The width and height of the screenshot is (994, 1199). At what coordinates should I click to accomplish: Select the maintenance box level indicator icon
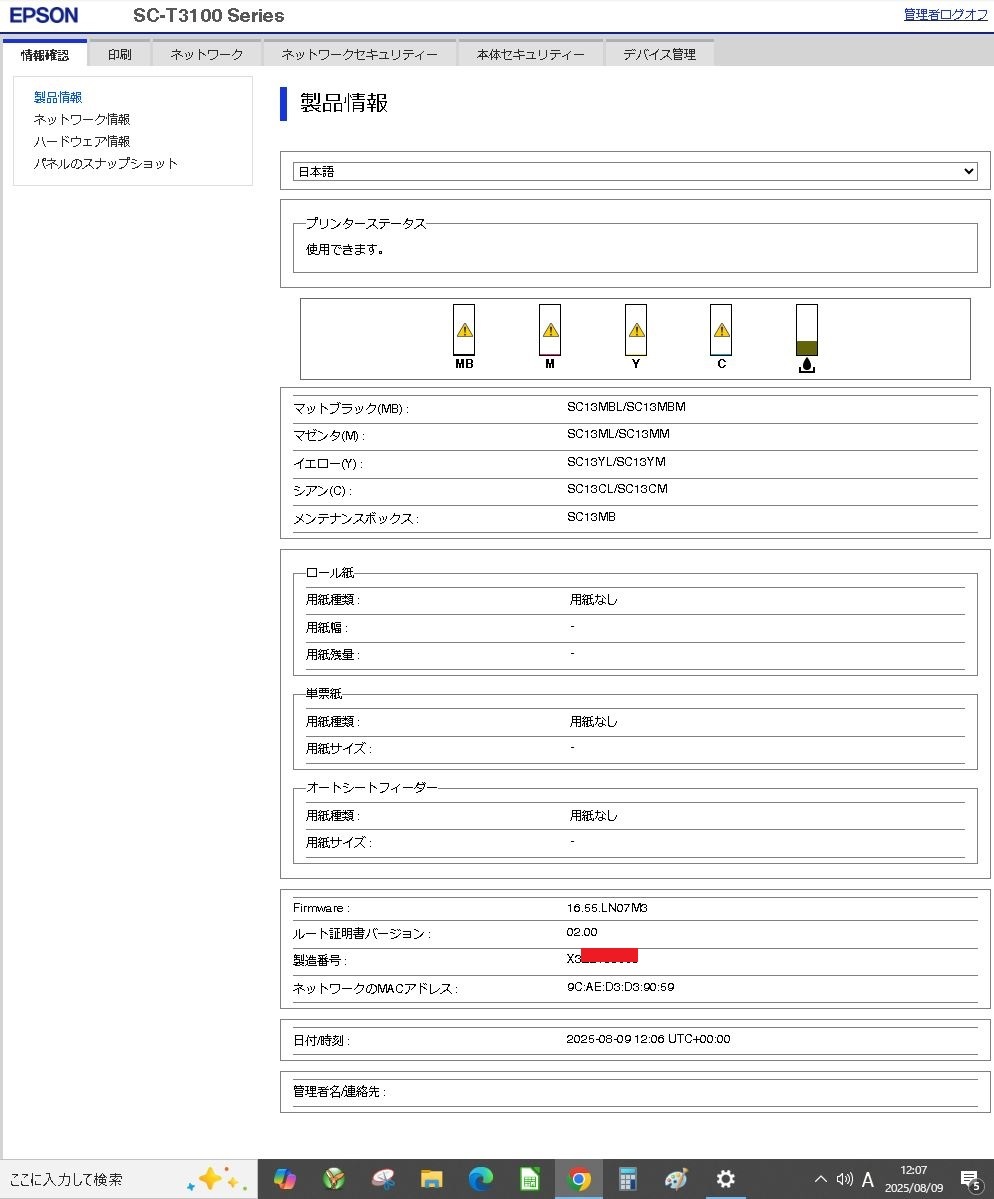pyautogui.click(x=807, y=330)
